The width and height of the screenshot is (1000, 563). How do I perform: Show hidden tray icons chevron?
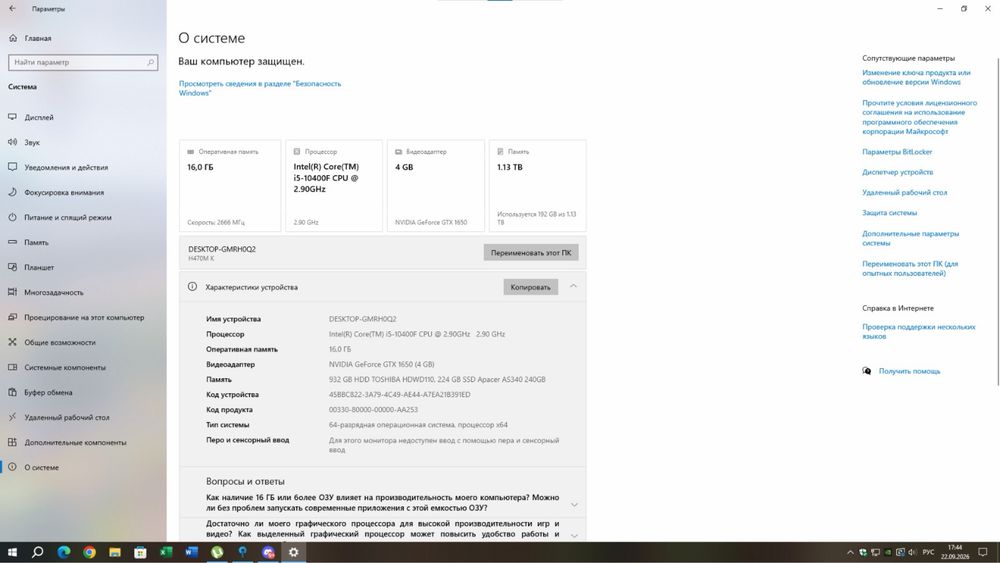pos(850,552)
